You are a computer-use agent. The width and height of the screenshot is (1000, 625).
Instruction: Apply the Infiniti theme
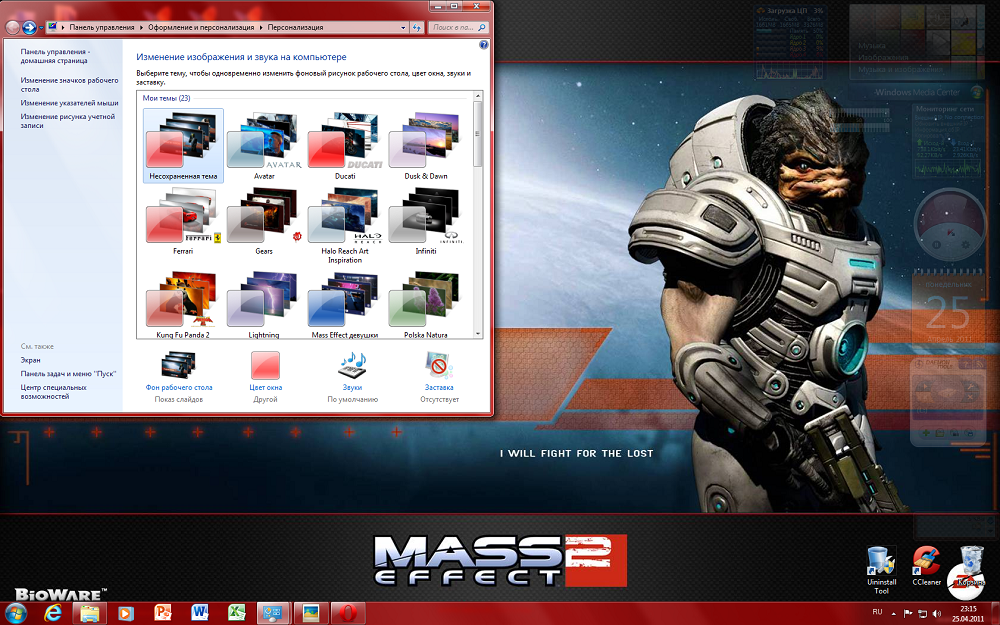pos(426,221)
